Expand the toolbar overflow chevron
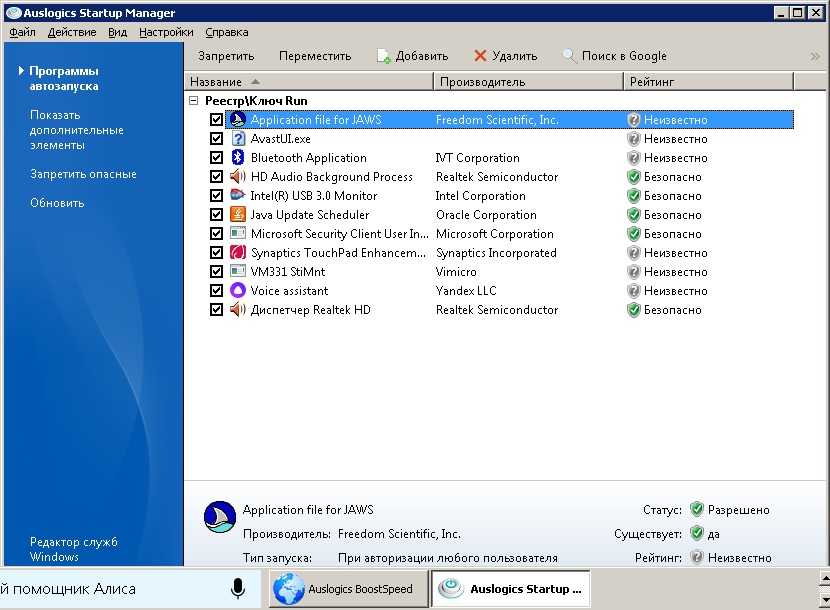This screenshot has width=830, height=610. (815, 56)
